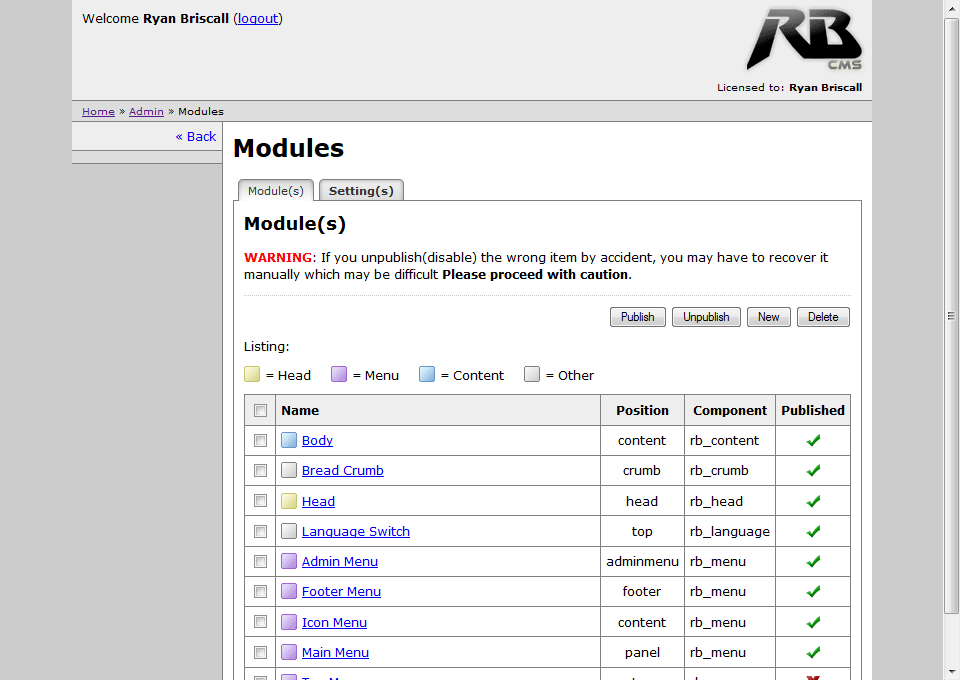Toggle published status of Main Menu

813,652
